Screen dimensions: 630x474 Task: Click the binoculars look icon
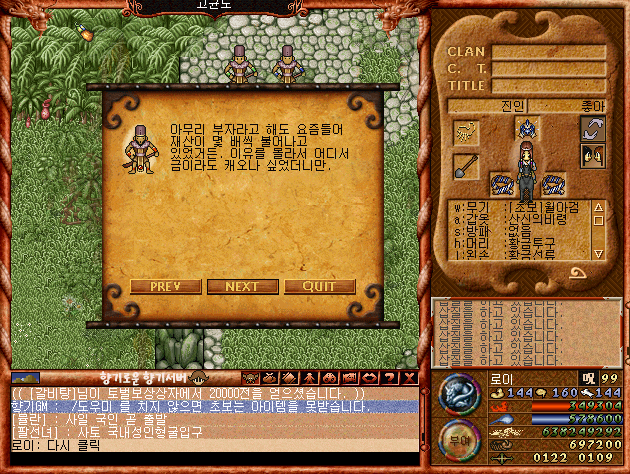(x=329, y=378)
